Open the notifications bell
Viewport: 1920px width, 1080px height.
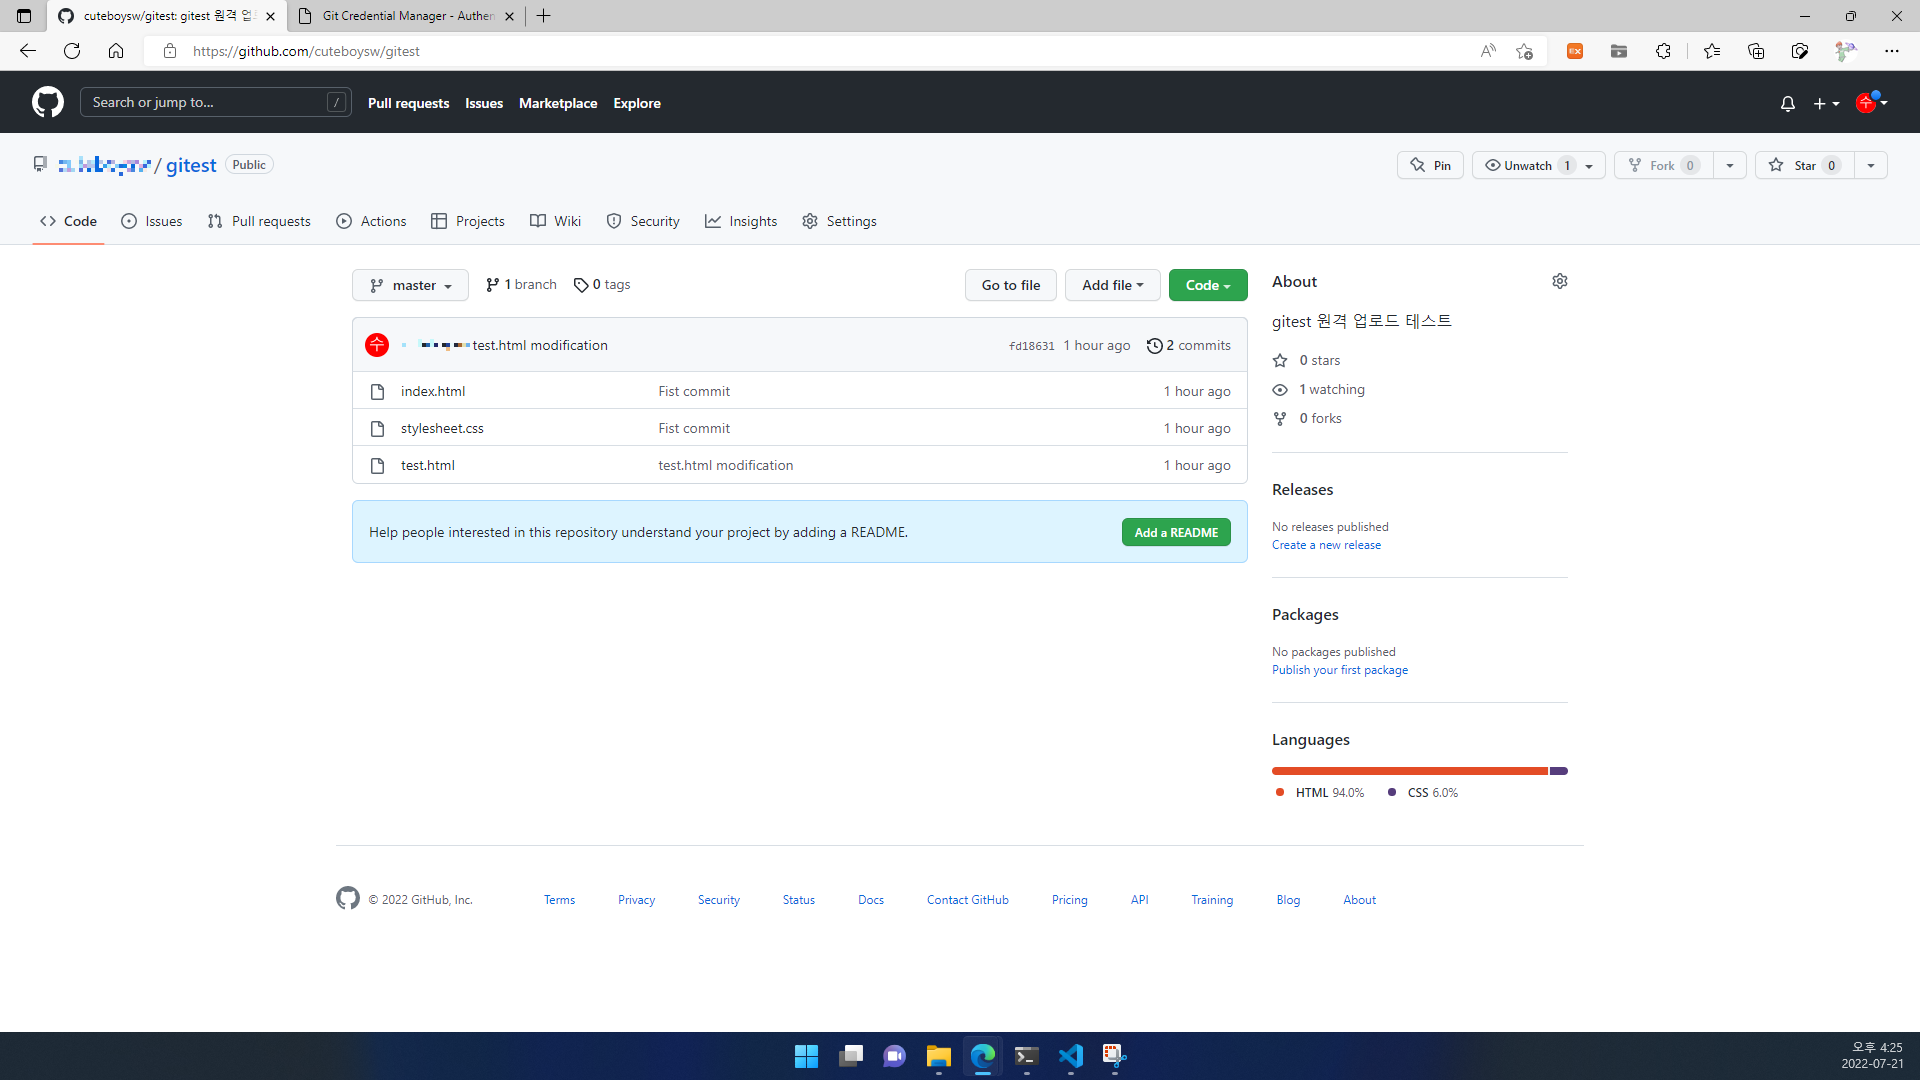[1787, 103]
